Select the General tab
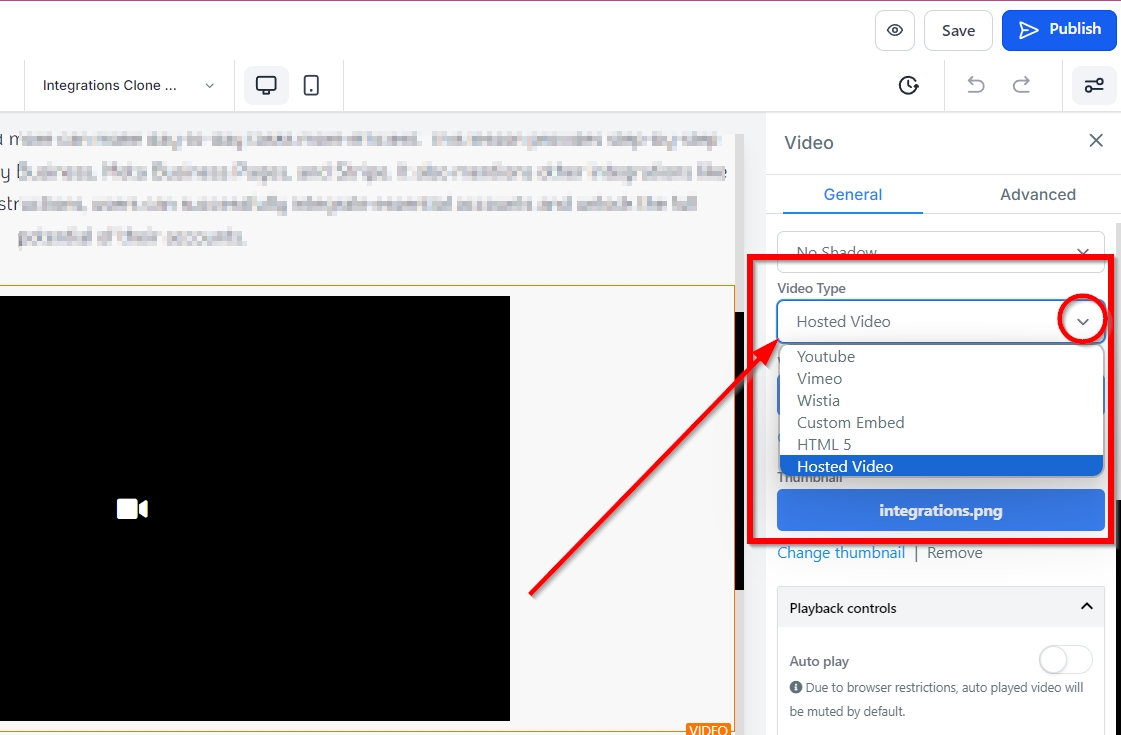The height and width of the screenshot is (735, 1121). click(852, 195)
